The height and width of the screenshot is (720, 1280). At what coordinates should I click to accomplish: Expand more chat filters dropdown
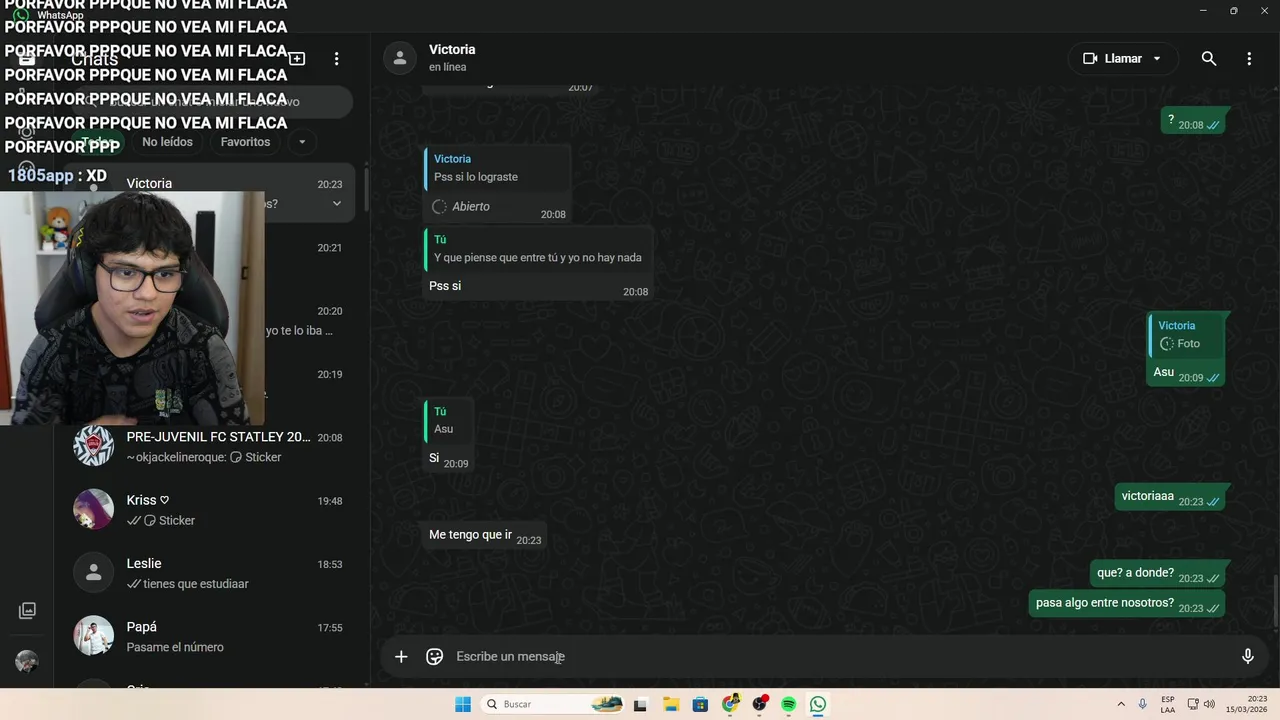302,142
